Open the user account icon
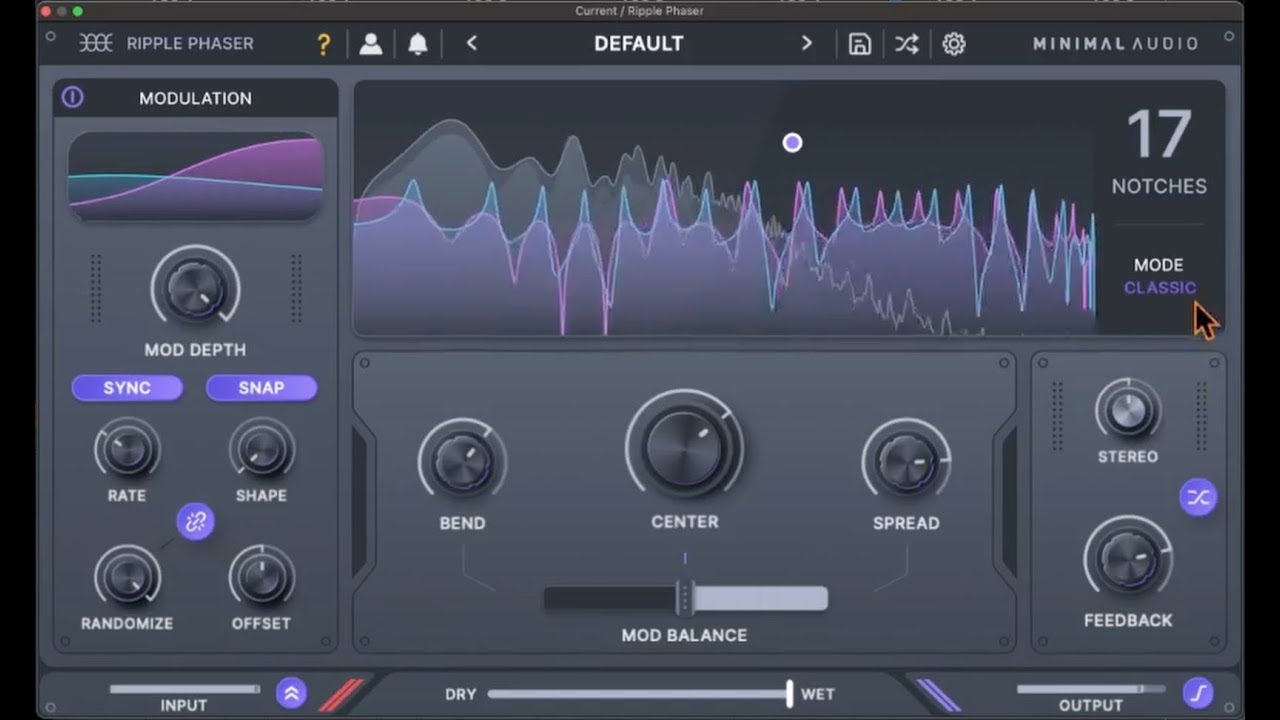1280x720 pixels. click(371, 44)
